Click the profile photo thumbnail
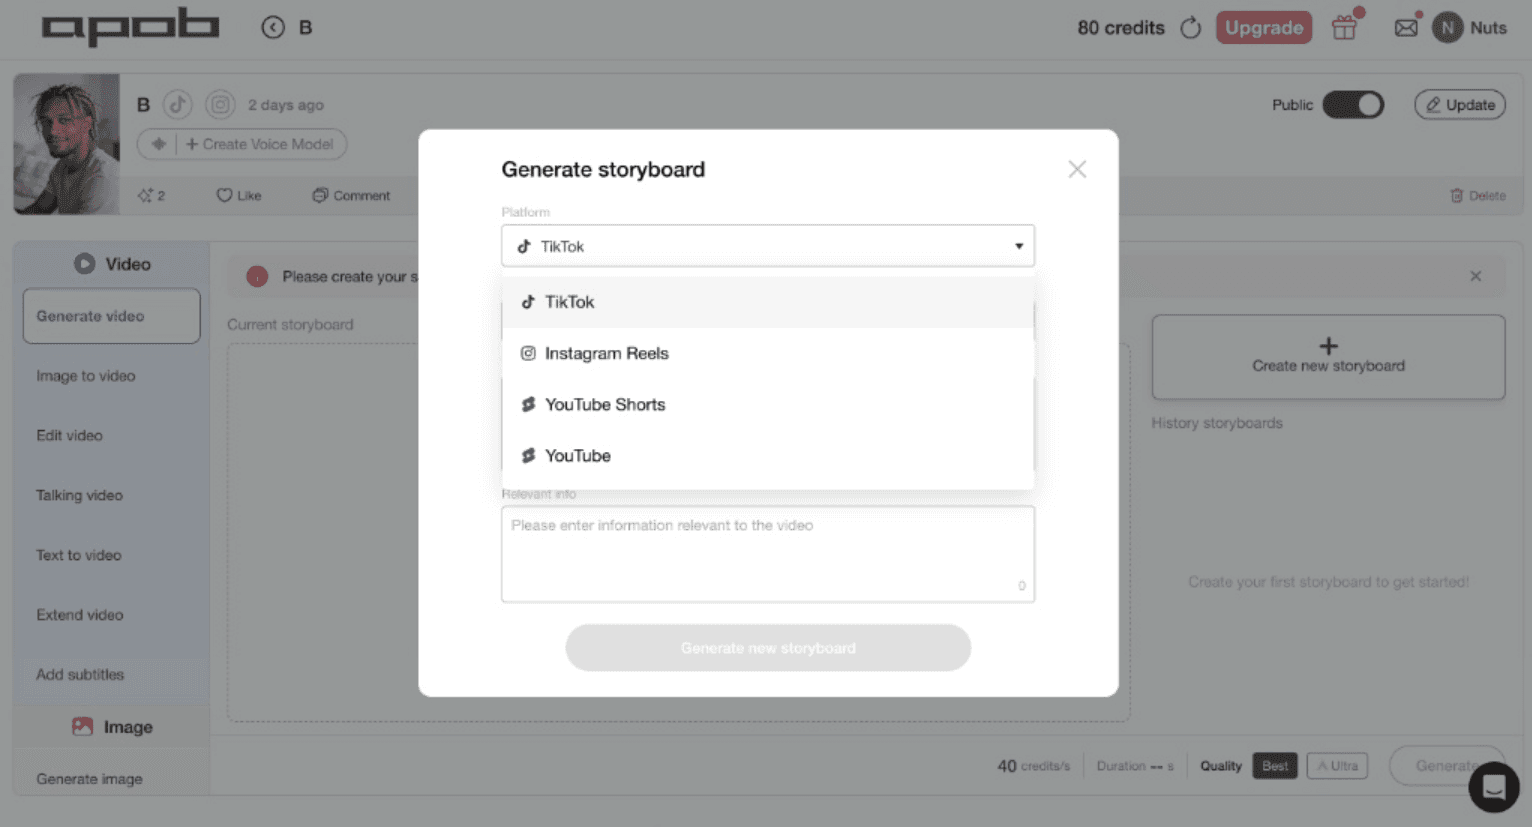Viewport: 1532px width, 827px height. pos(66,144)
